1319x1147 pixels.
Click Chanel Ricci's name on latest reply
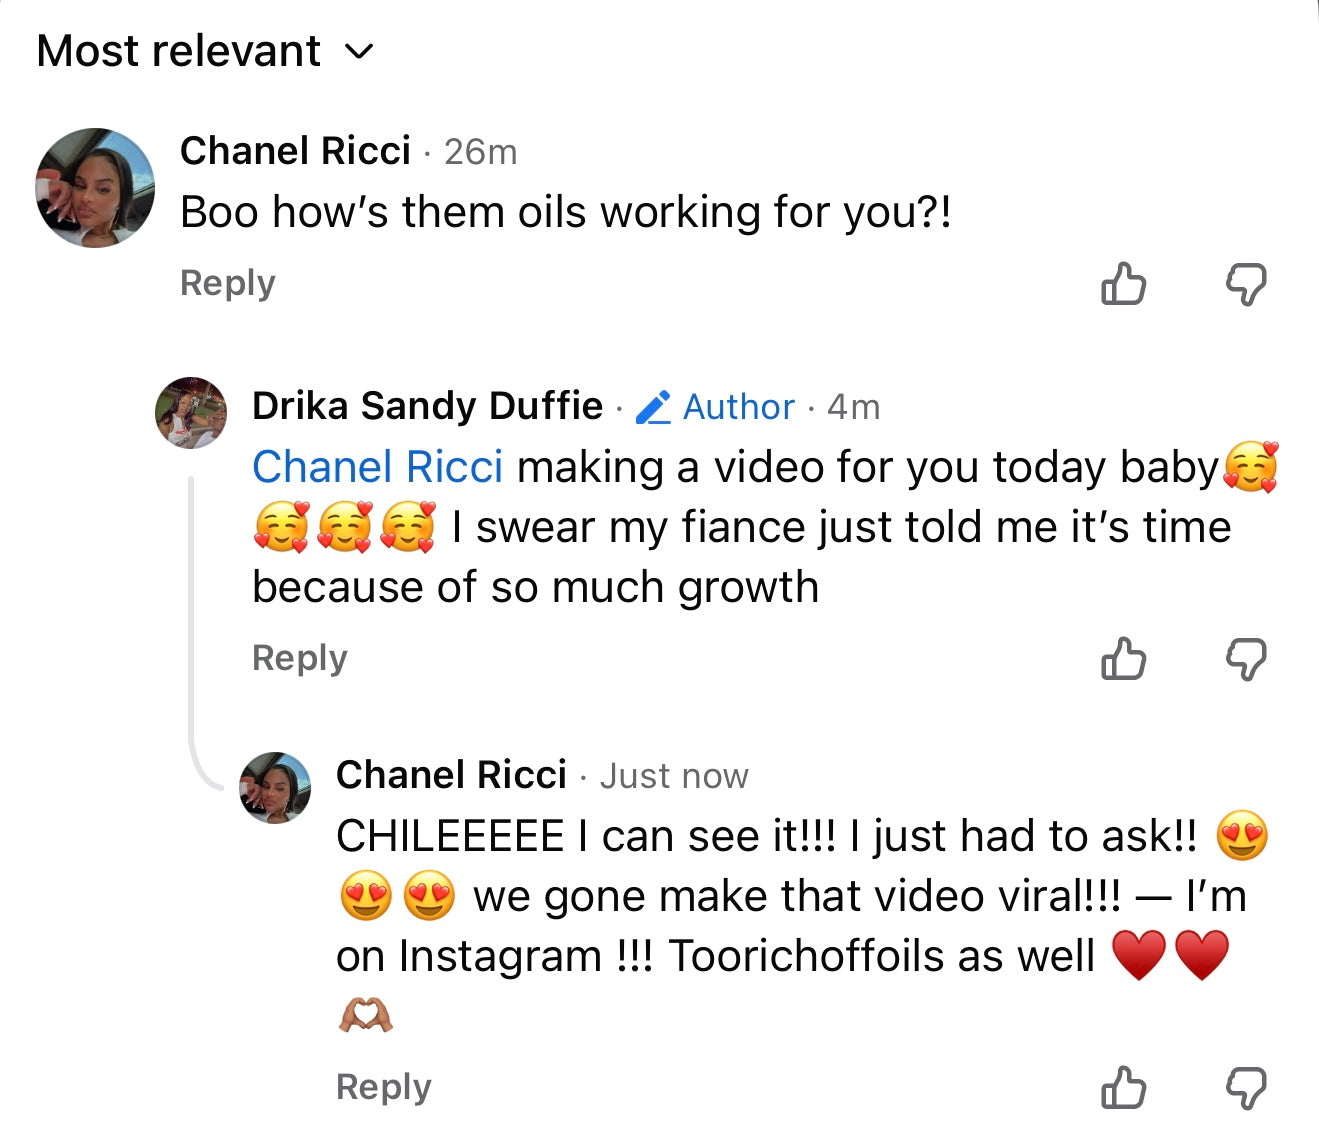pyautogui.click(x=451, y=775)
